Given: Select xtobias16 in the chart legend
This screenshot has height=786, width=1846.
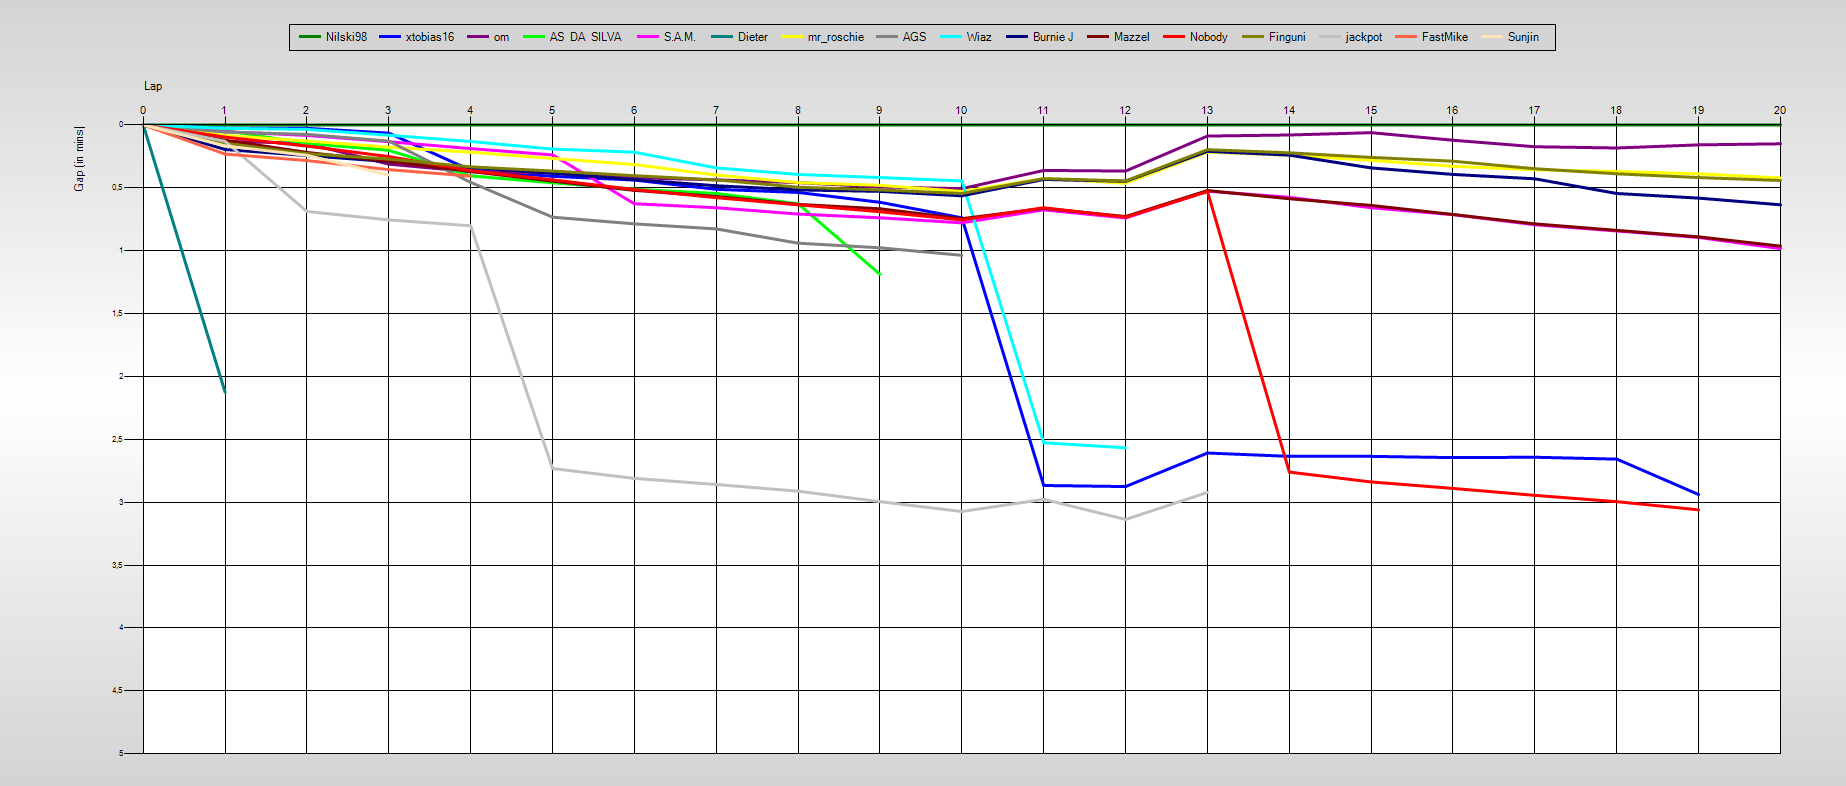Looking at the screenshot, I should pyautogui.click(x=429, y=37).
